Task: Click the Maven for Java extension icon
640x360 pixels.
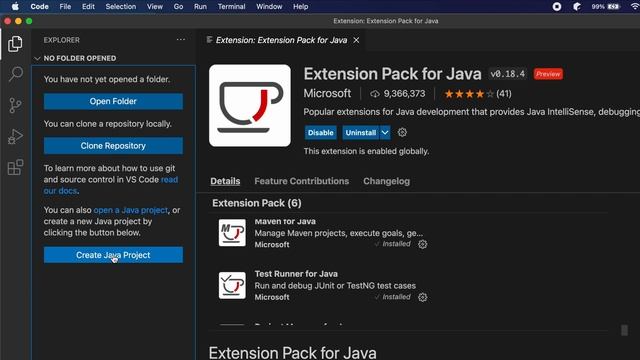Action: [232, 233]
